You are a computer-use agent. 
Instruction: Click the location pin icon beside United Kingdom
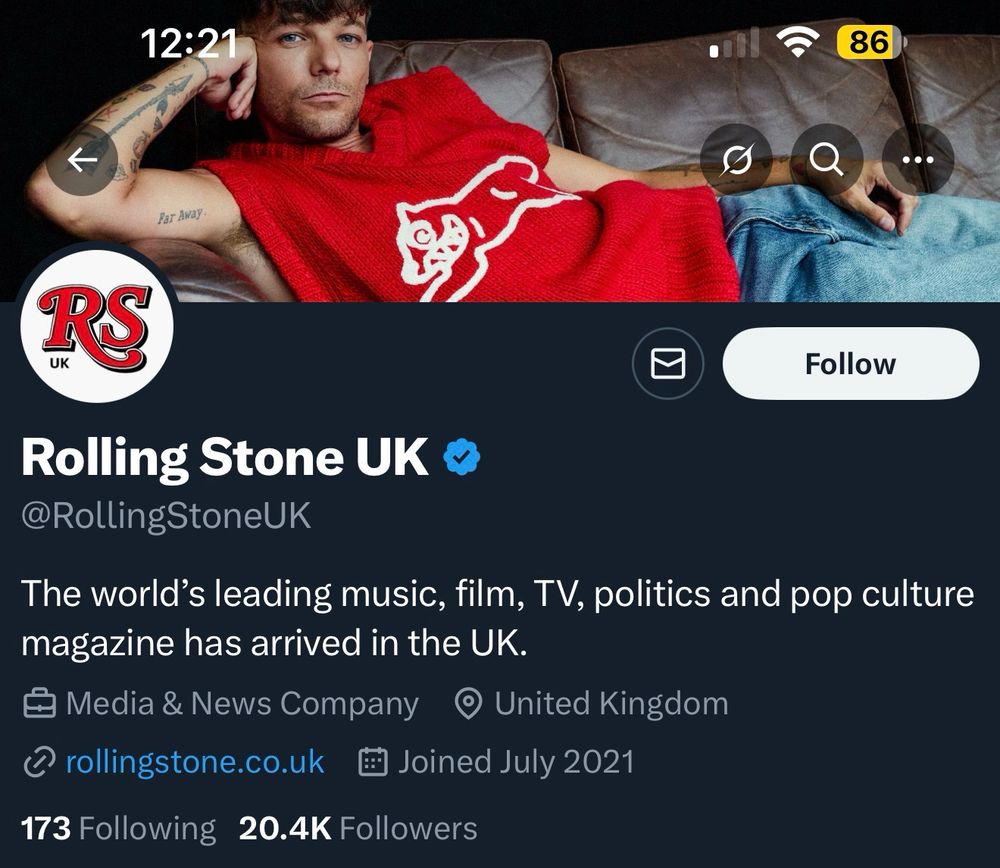pyautogui.click(x=468, y=704)
